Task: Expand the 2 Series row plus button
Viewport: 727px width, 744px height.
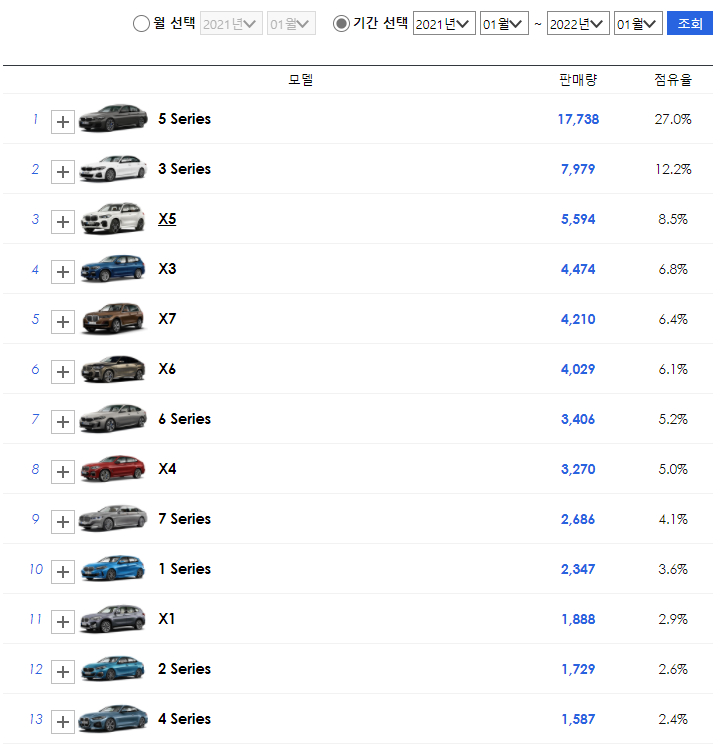Action: tap(63, 672)
